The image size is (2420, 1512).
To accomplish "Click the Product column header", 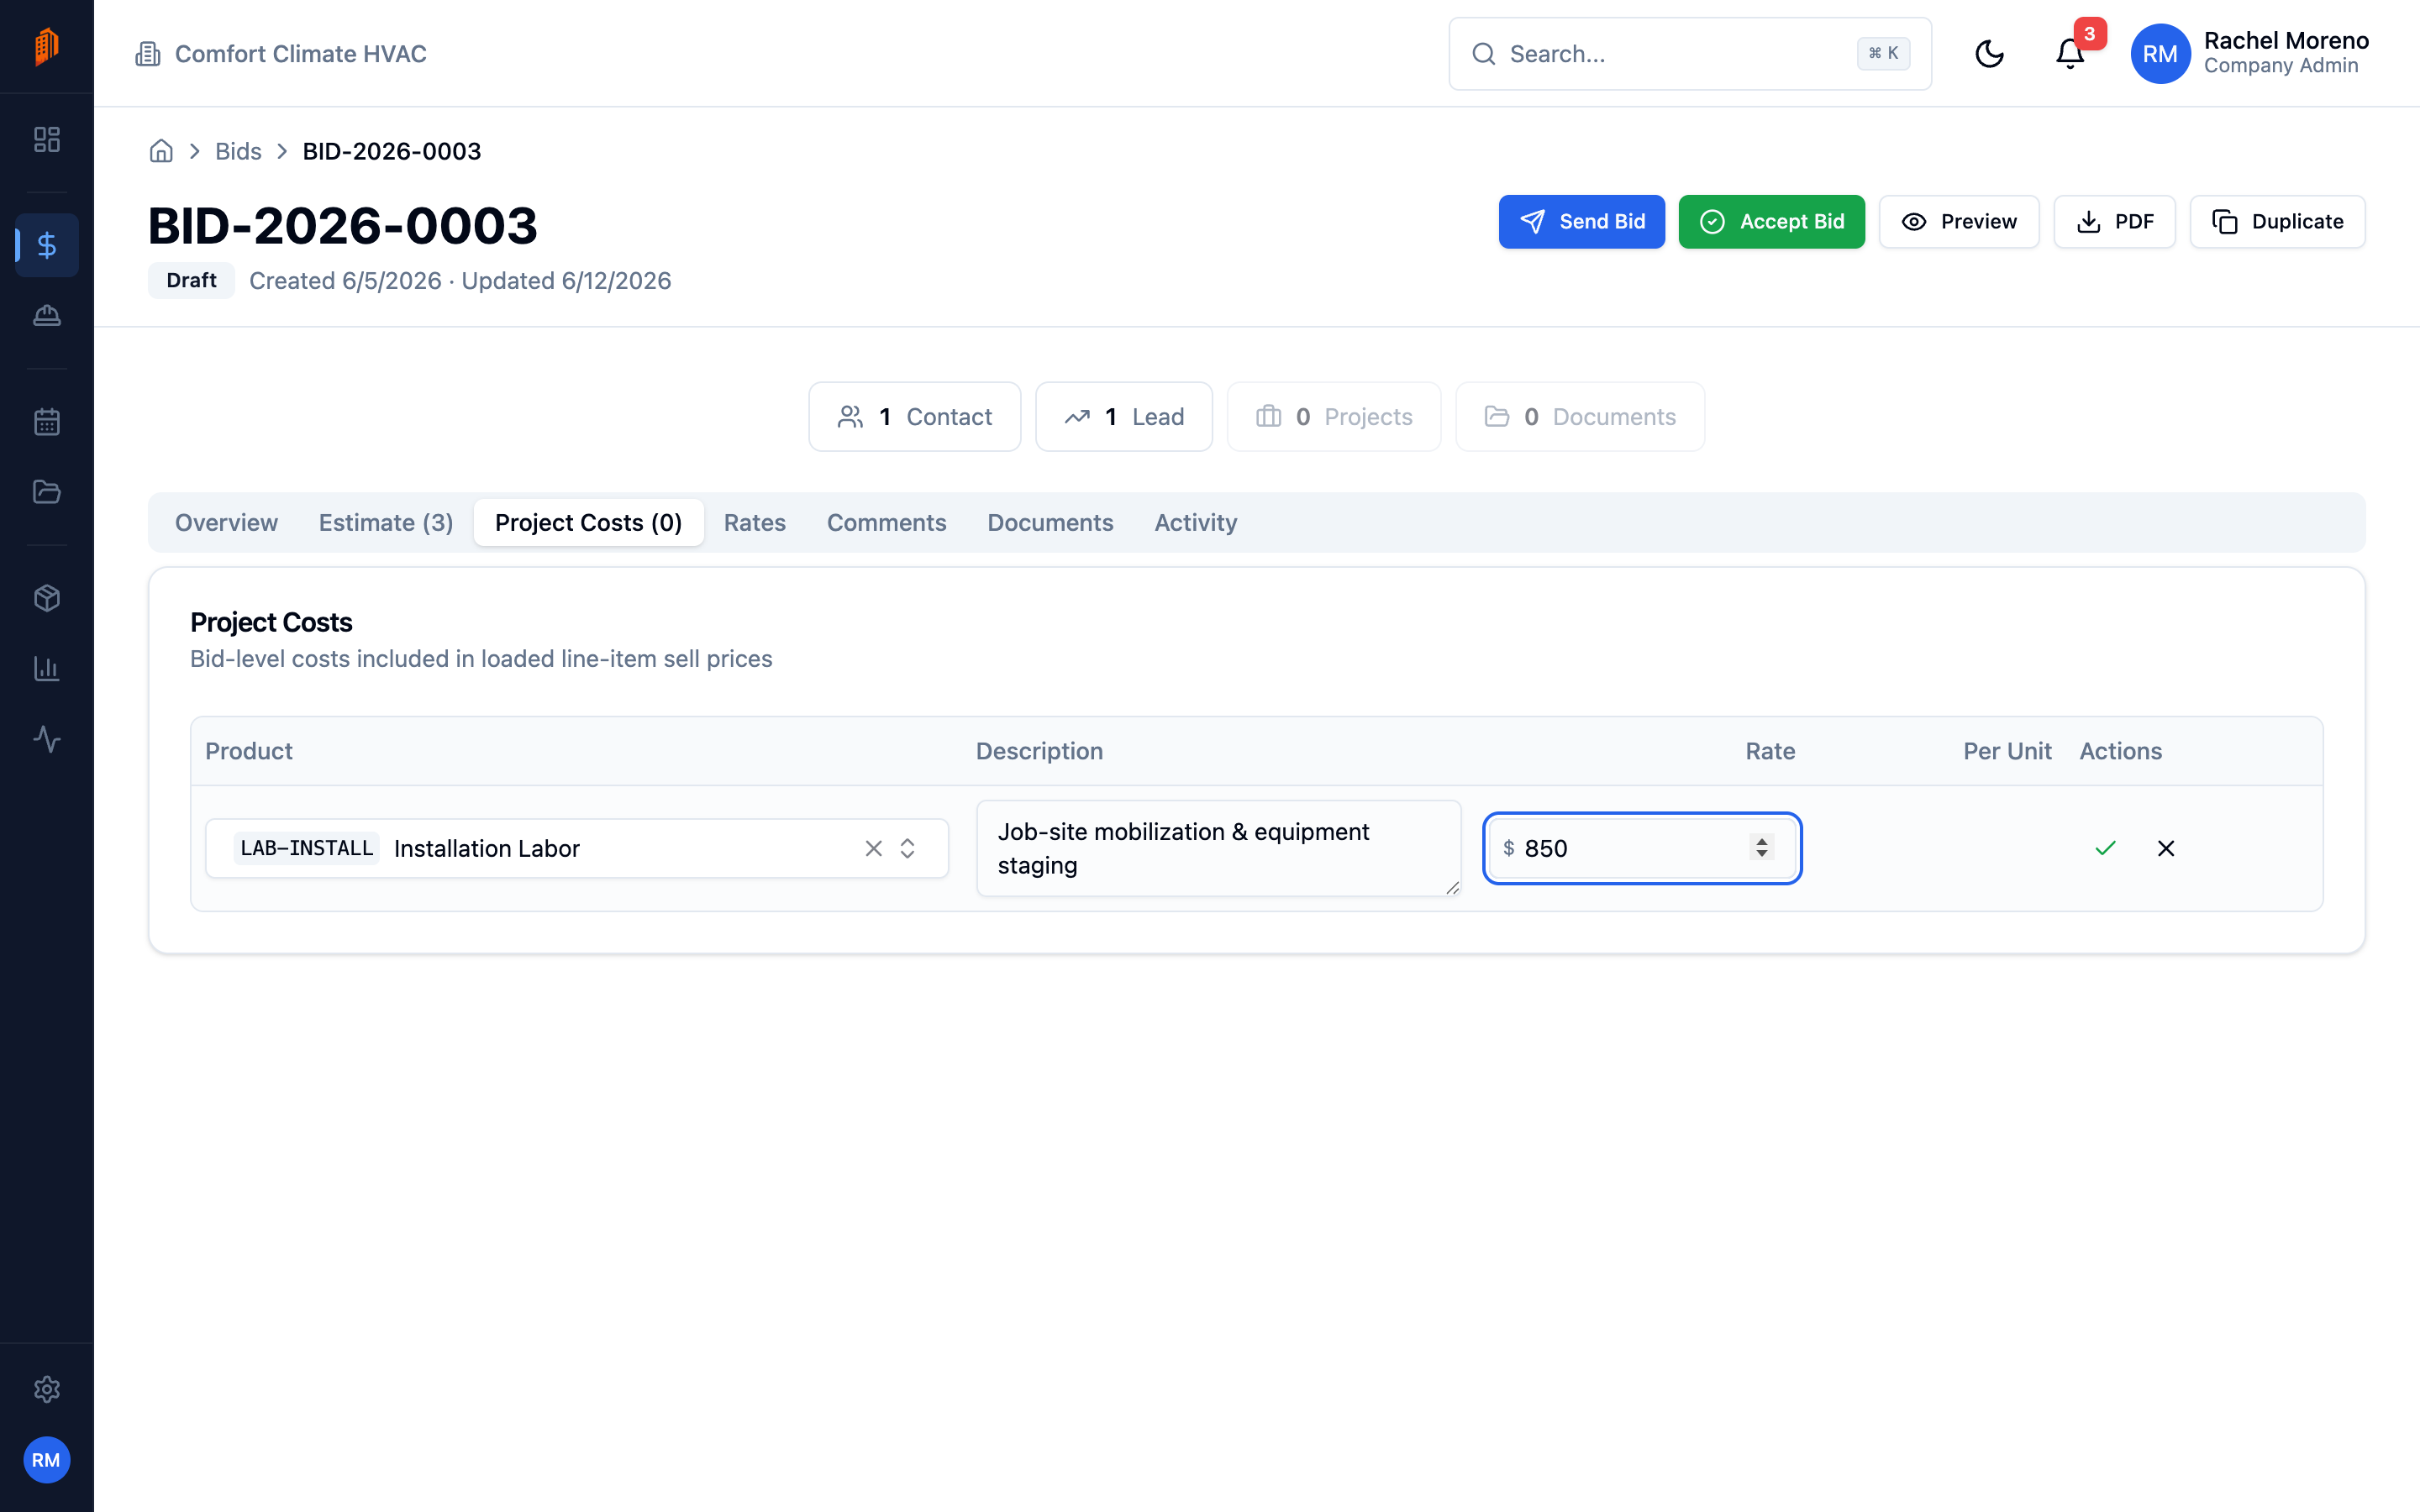I will click(x=249, y=751).
